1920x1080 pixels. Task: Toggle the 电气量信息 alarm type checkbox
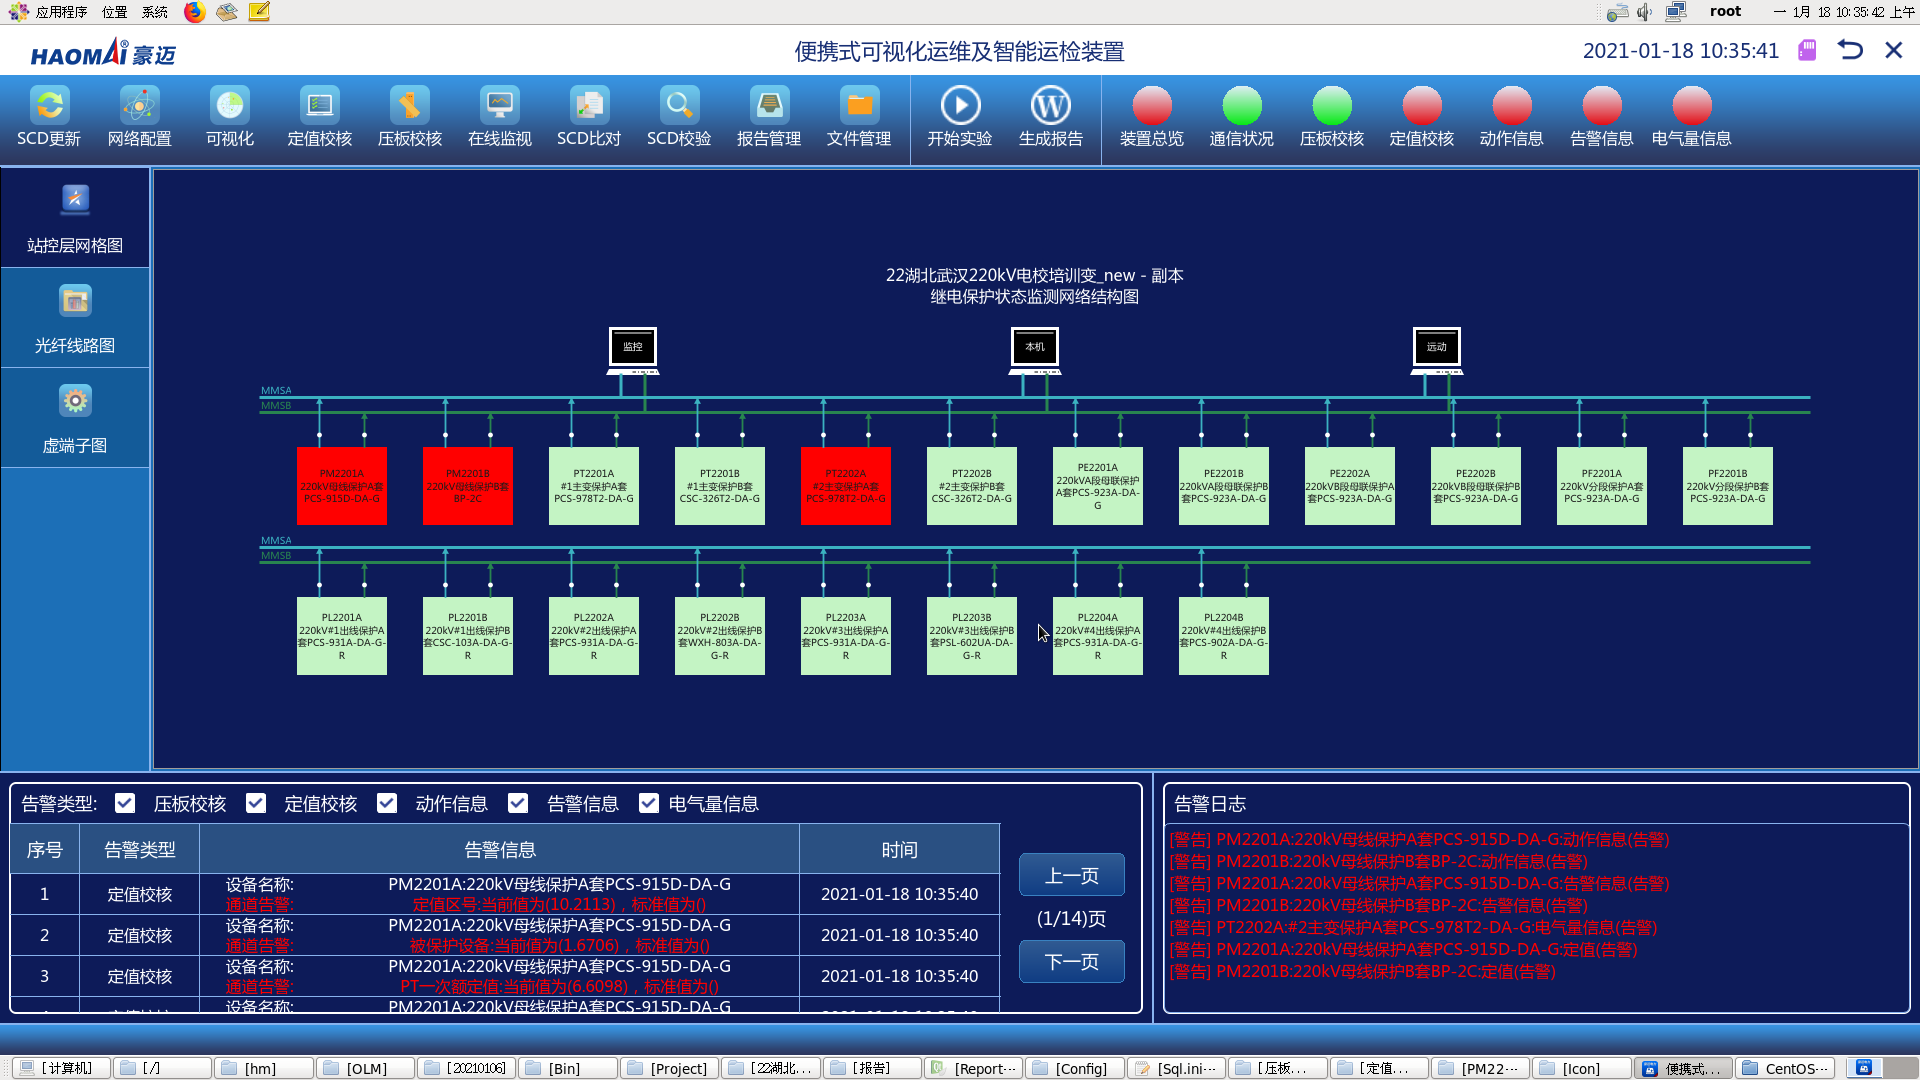(x=649, y=803)
